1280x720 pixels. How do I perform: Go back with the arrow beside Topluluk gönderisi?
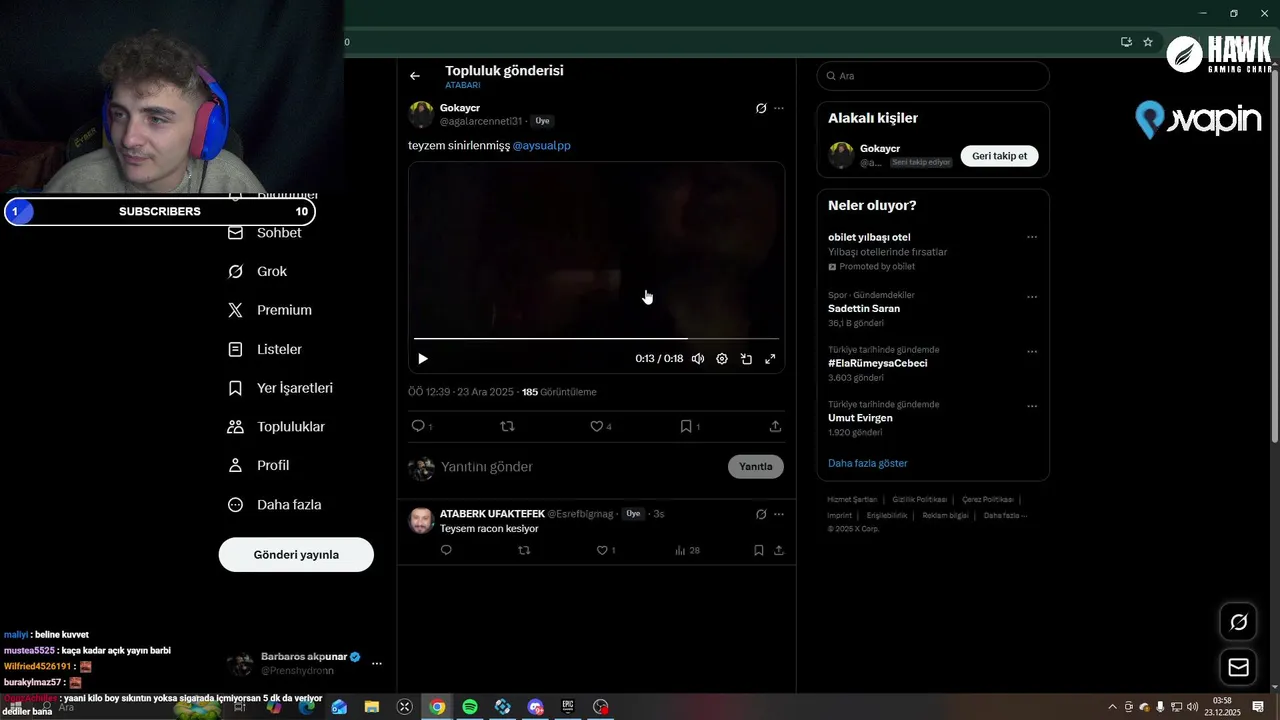[x=415, y=76]
